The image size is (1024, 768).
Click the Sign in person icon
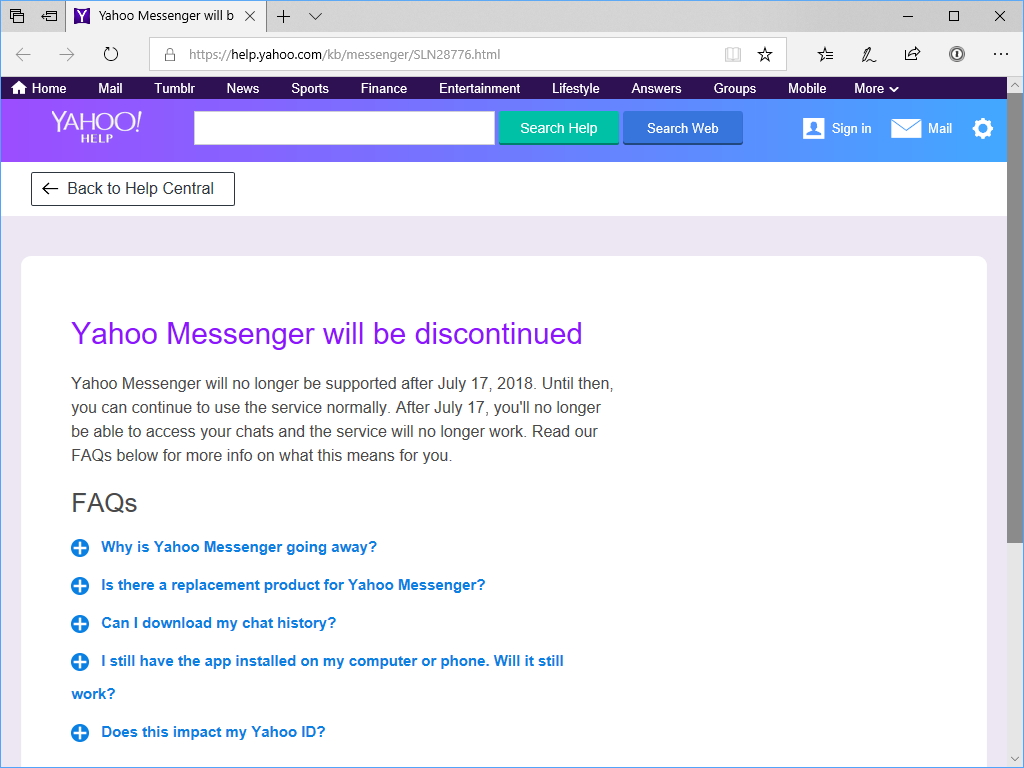point(813,128)
